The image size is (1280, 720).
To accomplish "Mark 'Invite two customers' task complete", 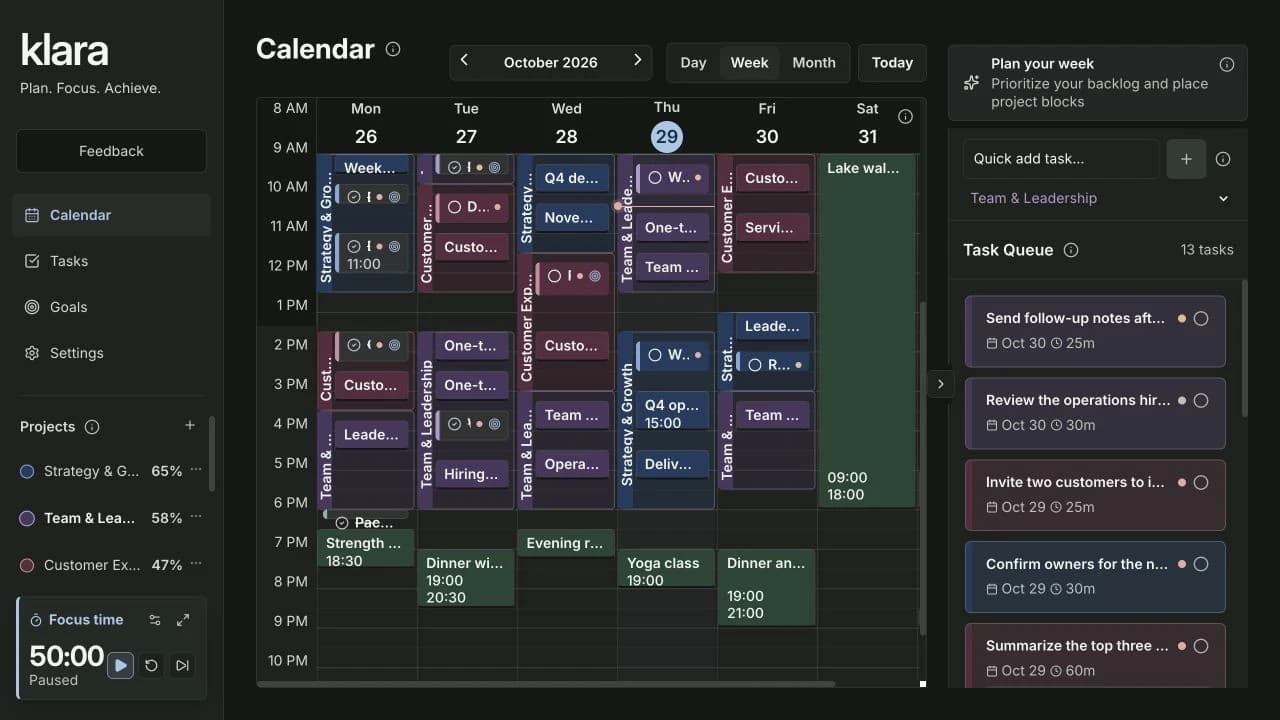I will pyautogui.click(x=1201, y=482).
